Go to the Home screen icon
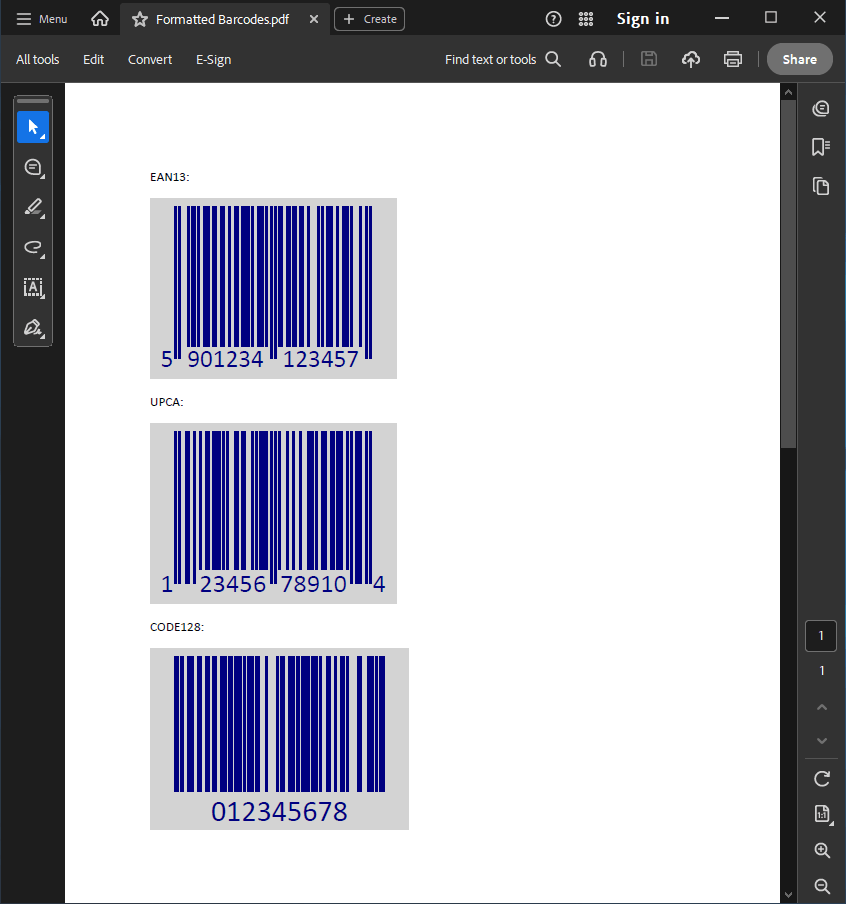 [x=100, y=19]
